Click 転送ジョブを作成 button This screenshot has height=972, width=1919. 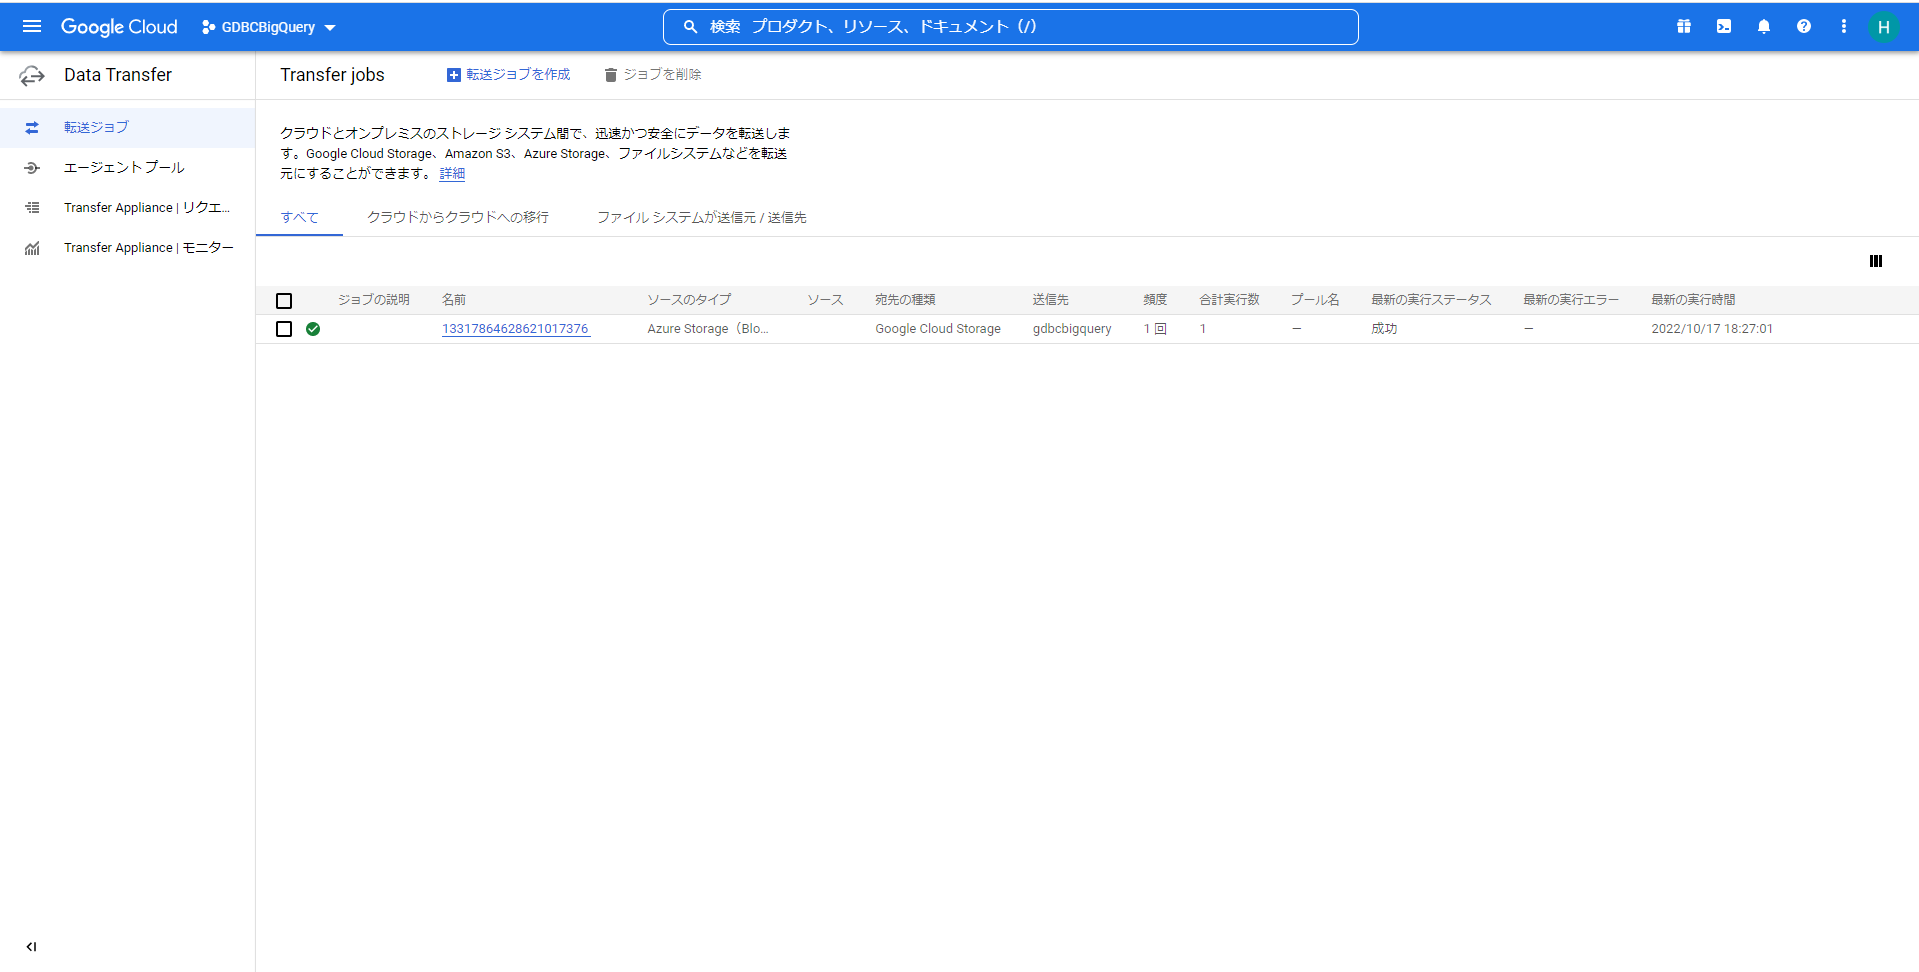click(x=508, y=75)
